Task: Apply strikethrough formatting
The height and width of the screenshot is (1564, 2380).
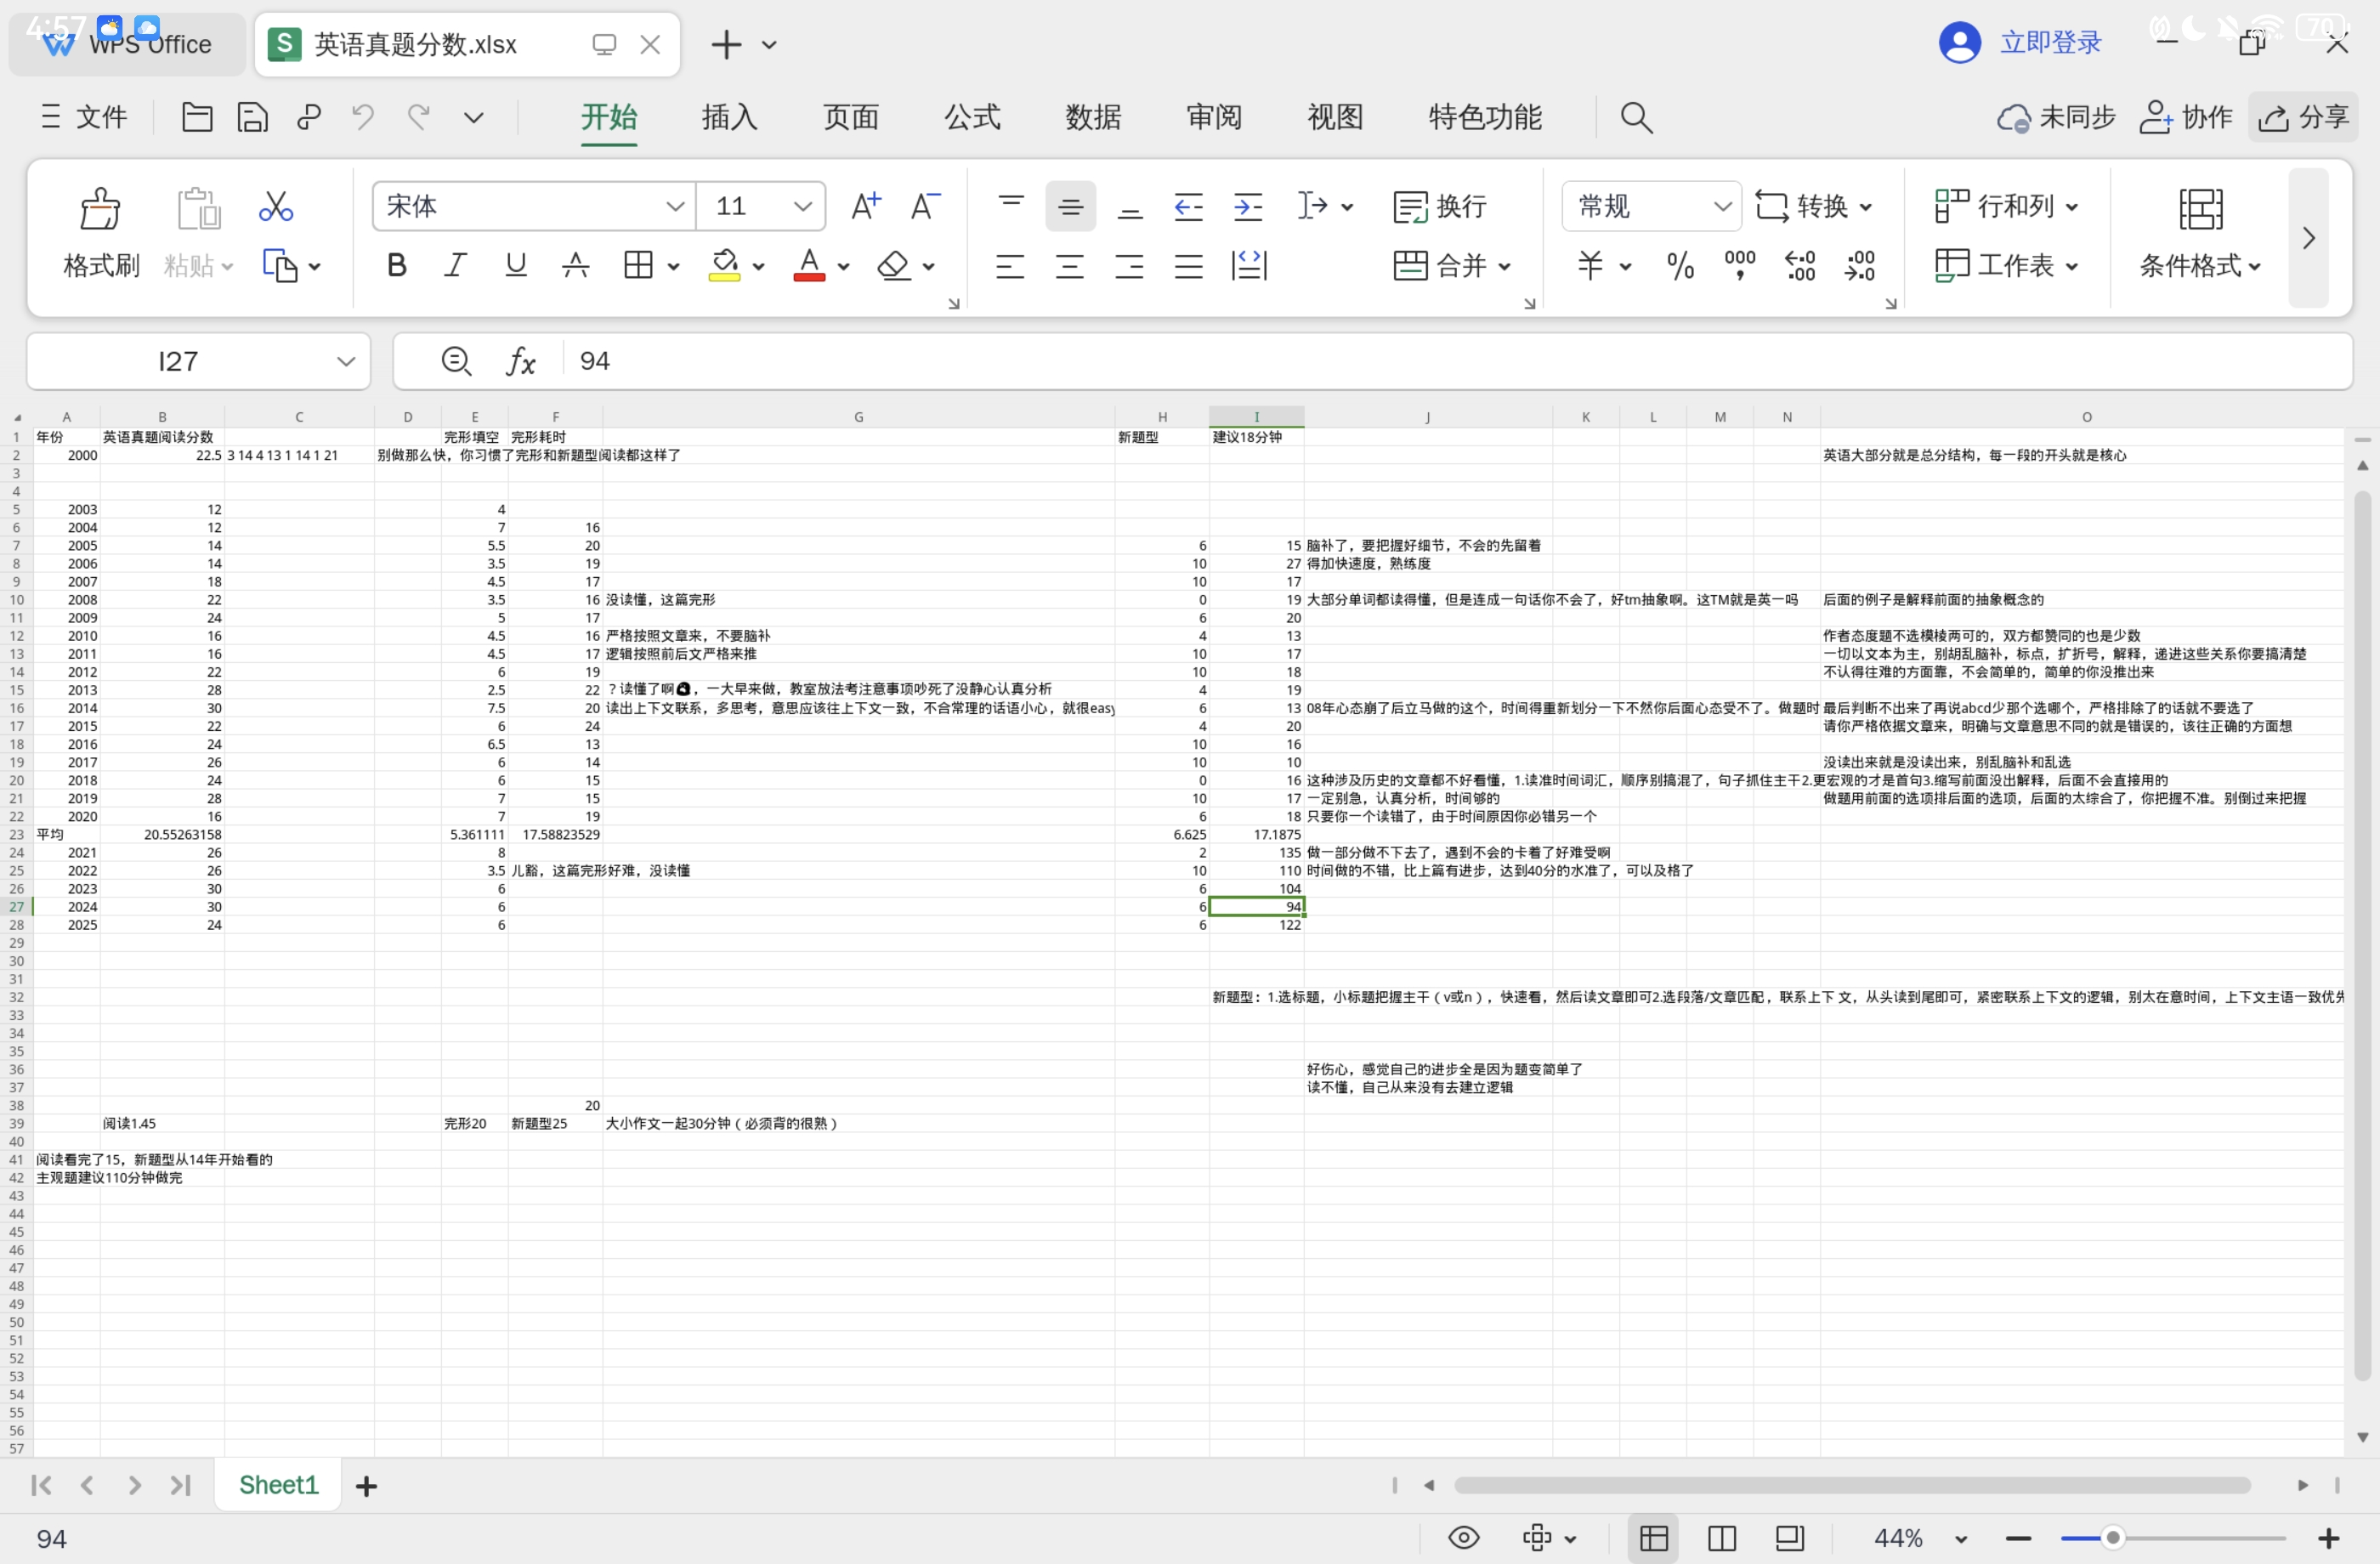Action: [x=575, y=265]
